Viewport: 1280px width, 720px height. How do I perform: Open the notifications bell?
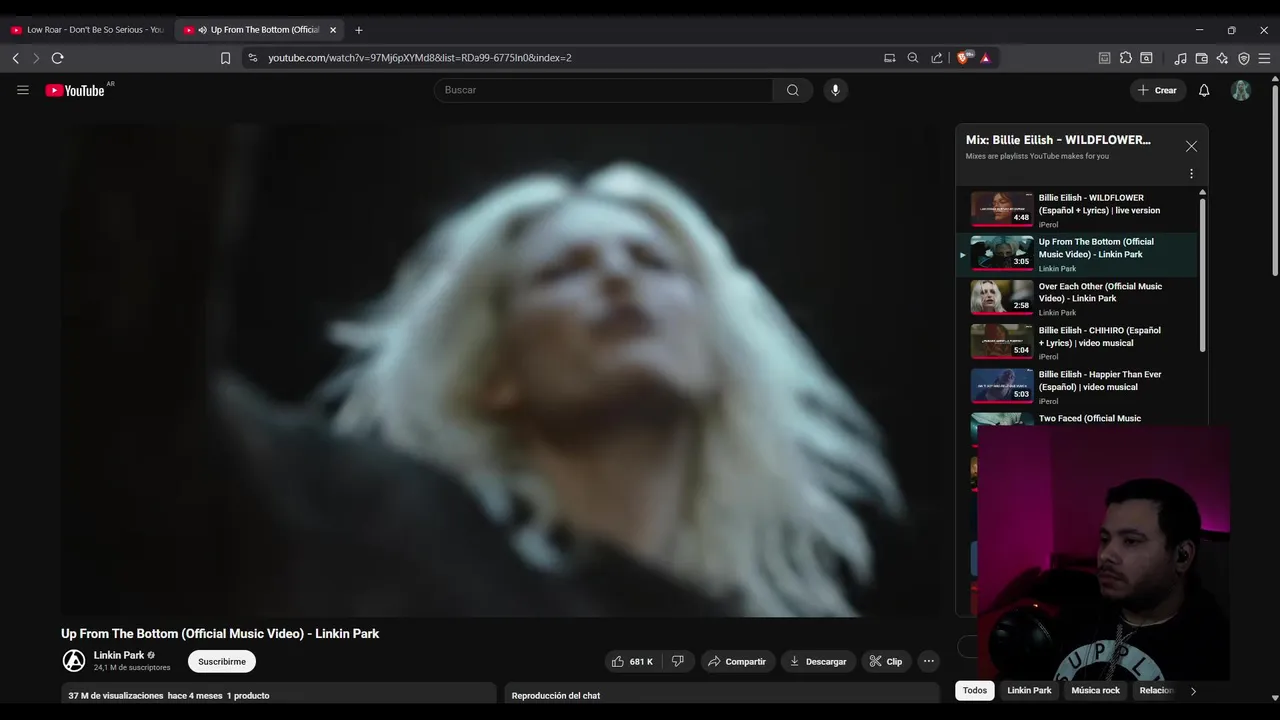click(1204, 90)
